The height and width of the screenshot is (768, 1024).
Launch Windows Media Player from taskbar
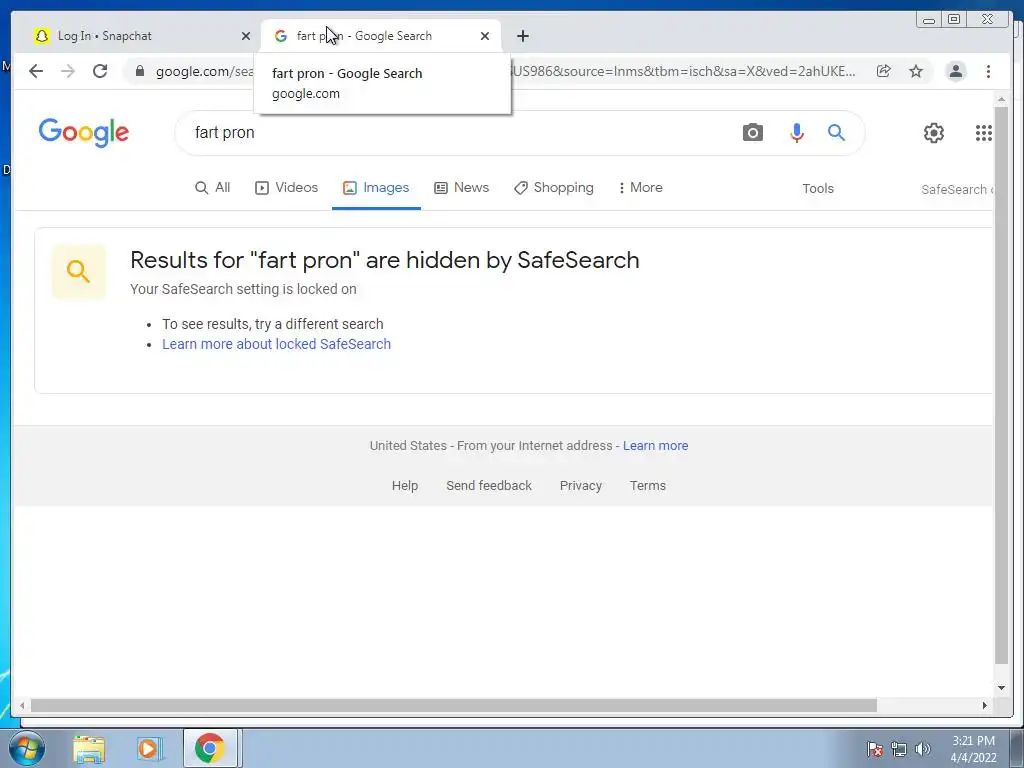coord(149,748)
